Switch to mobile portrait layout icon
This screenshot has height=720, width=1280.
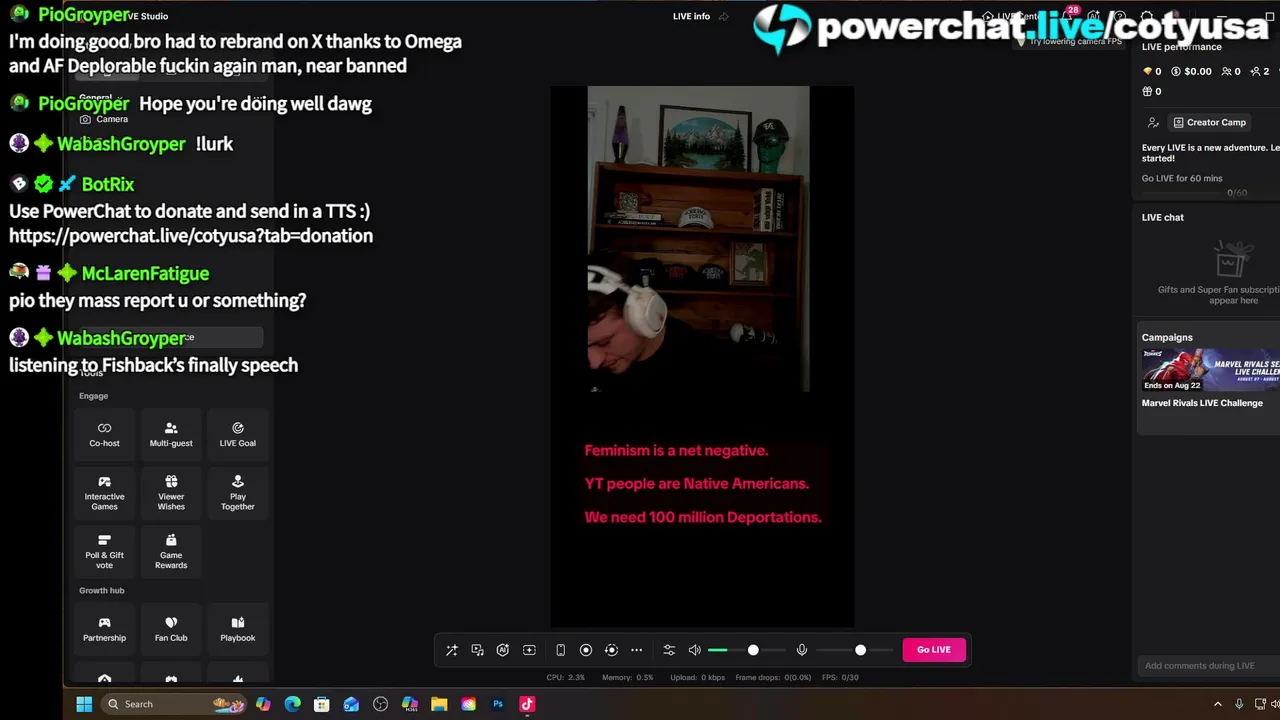point(560,650)
